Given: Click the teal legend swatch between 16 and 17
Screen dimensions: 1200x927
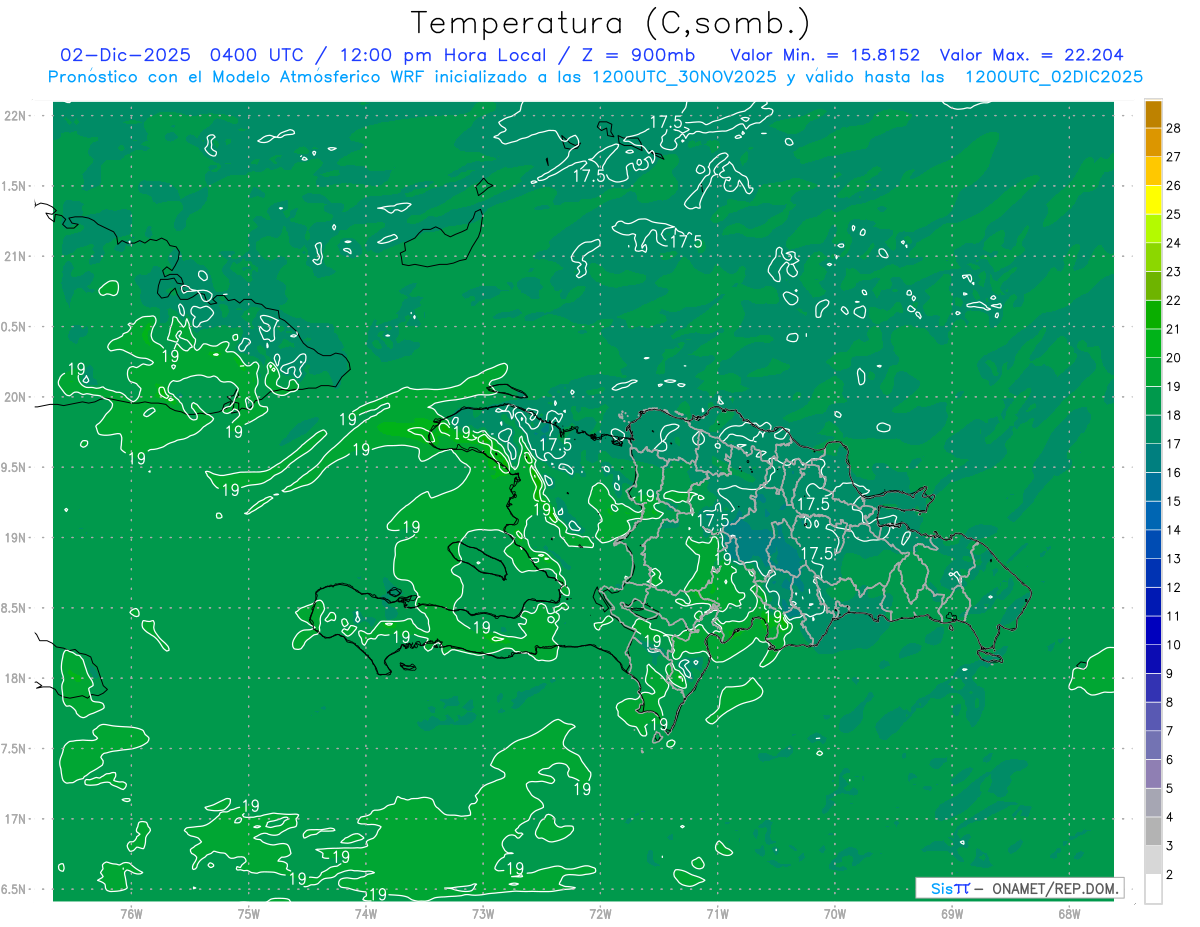Looking at the screenshot, I should [1153, 459].
